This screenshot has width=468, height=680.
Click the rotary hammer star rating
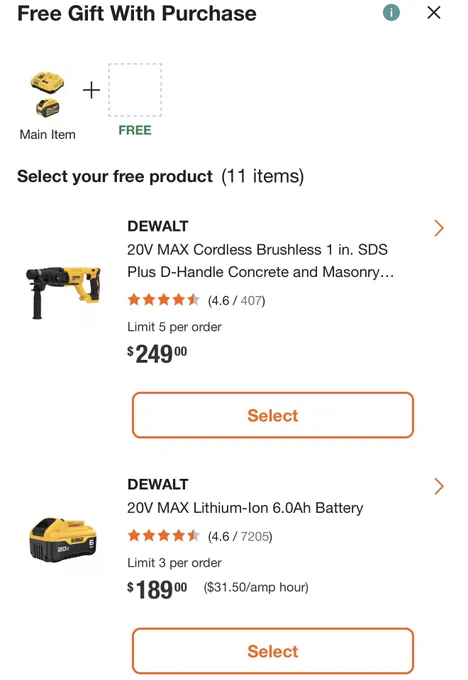pos(164,300)
